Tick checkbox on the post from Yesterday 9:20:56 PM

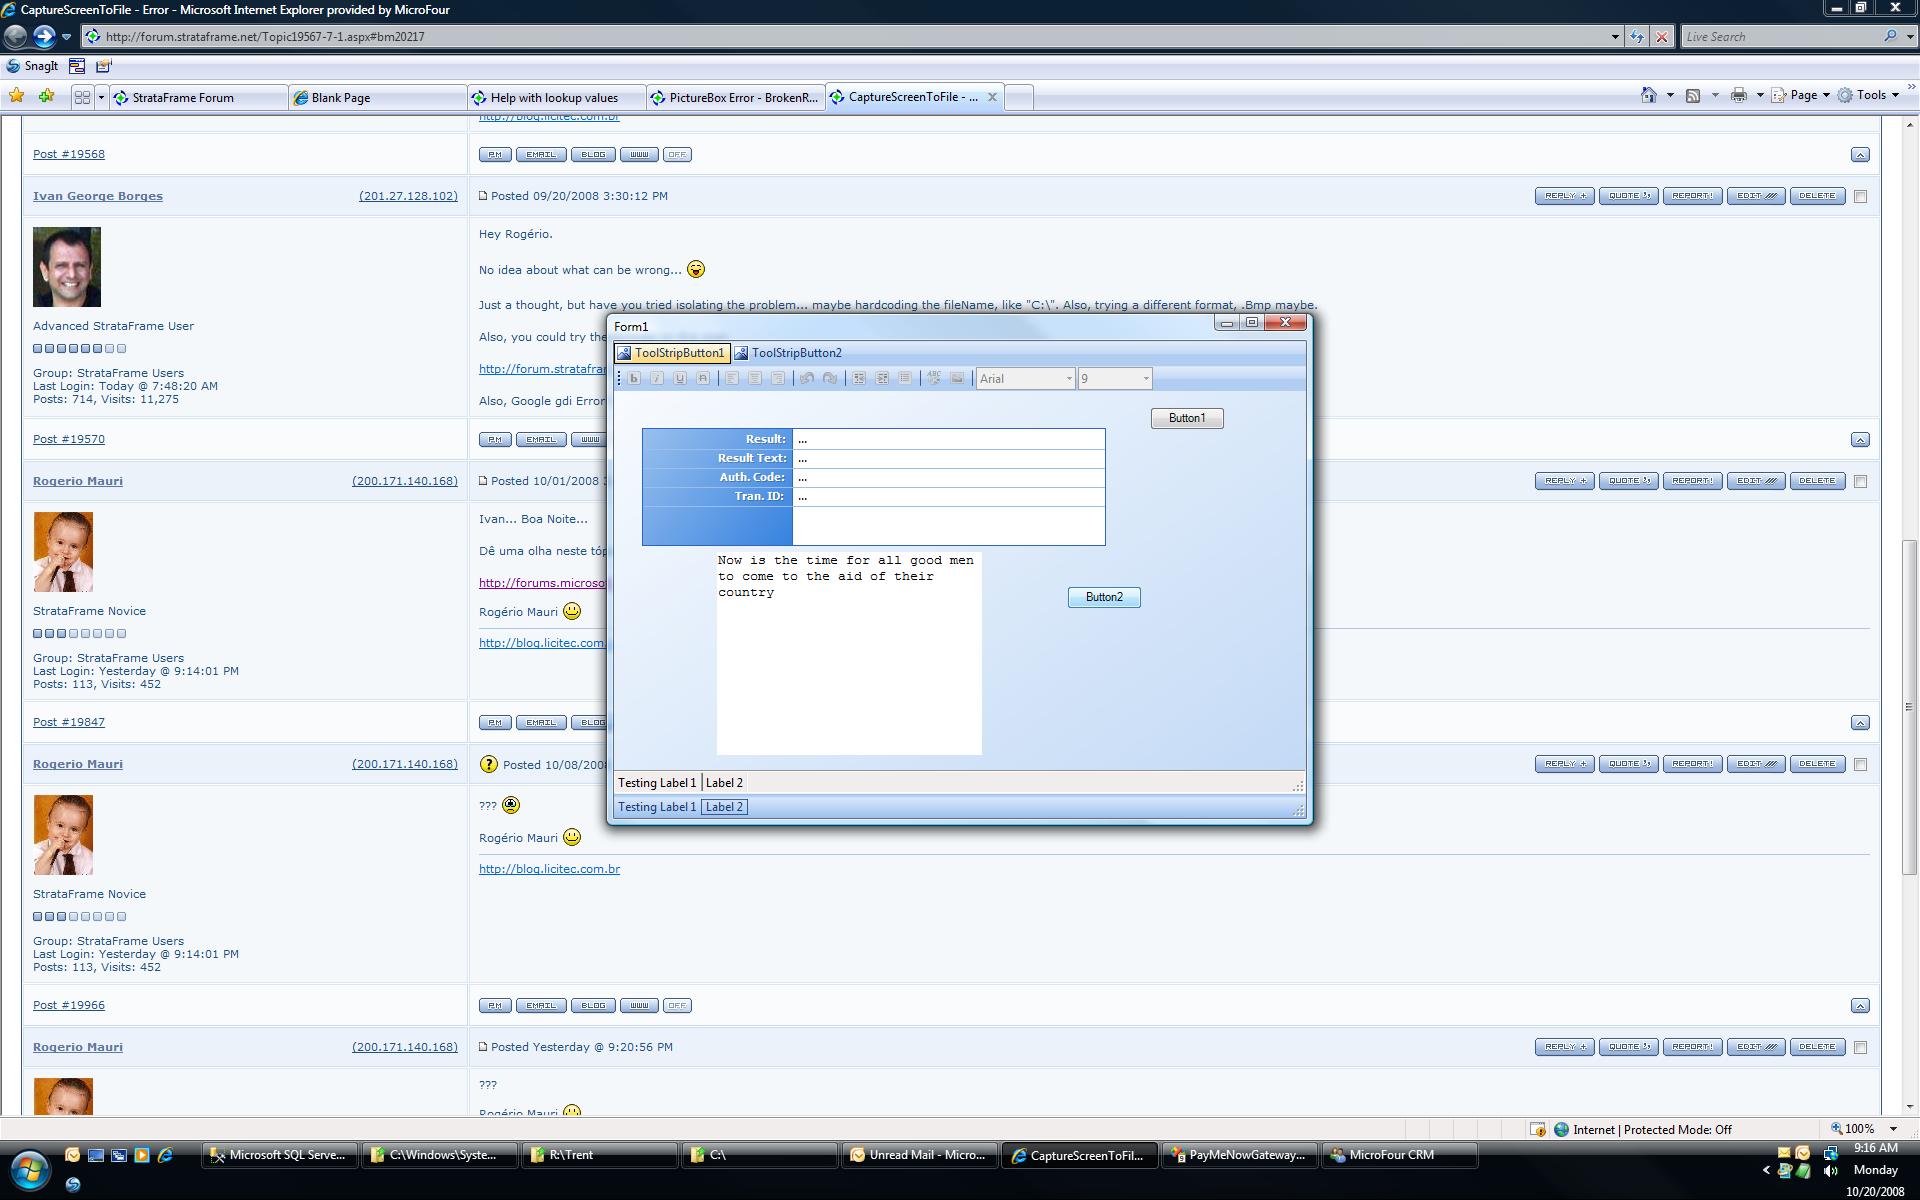coord(1860,1048)
